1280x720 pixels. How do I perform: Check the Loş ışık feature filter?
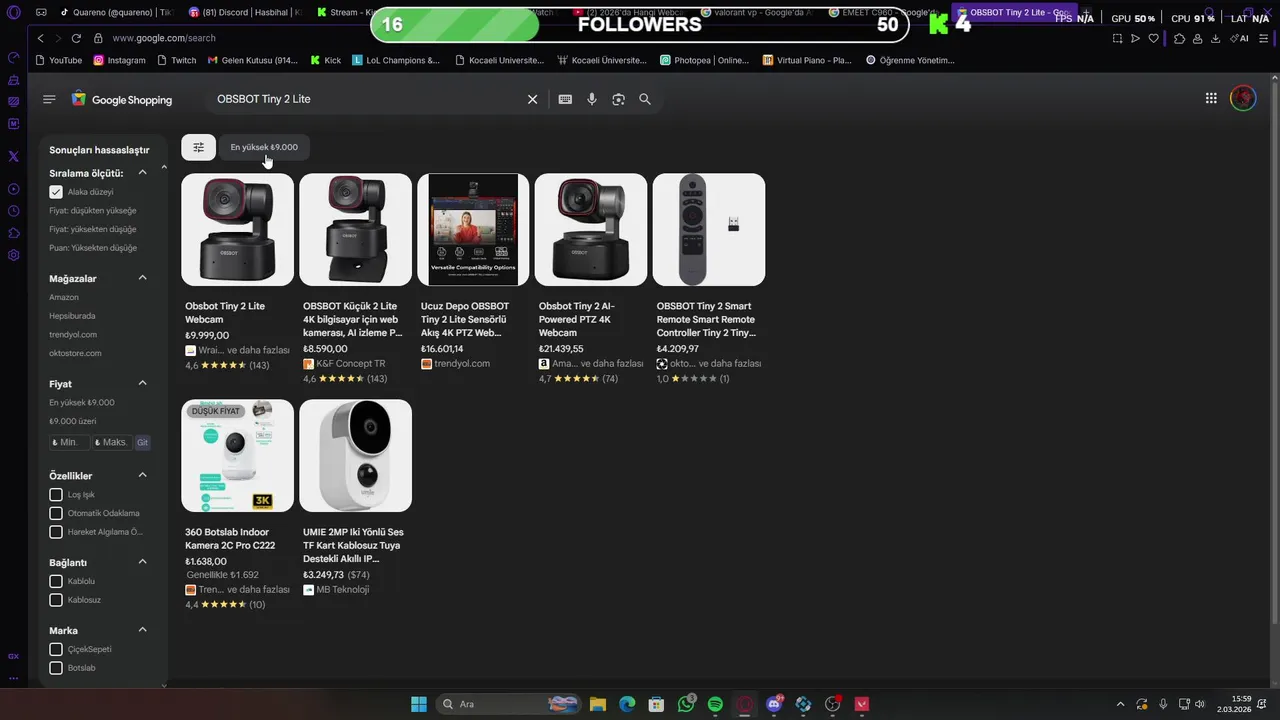click(56, 495)
